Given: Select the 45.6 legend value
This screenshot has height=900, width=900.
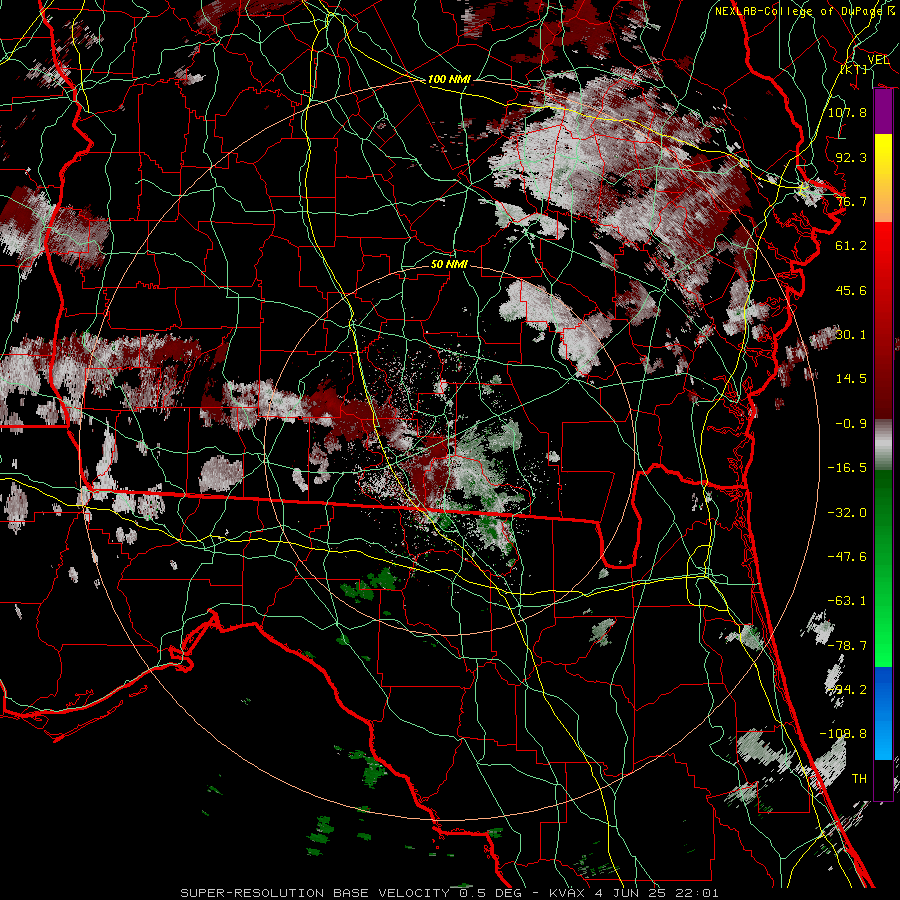Looking at the screenshot, I should (851, 290).
